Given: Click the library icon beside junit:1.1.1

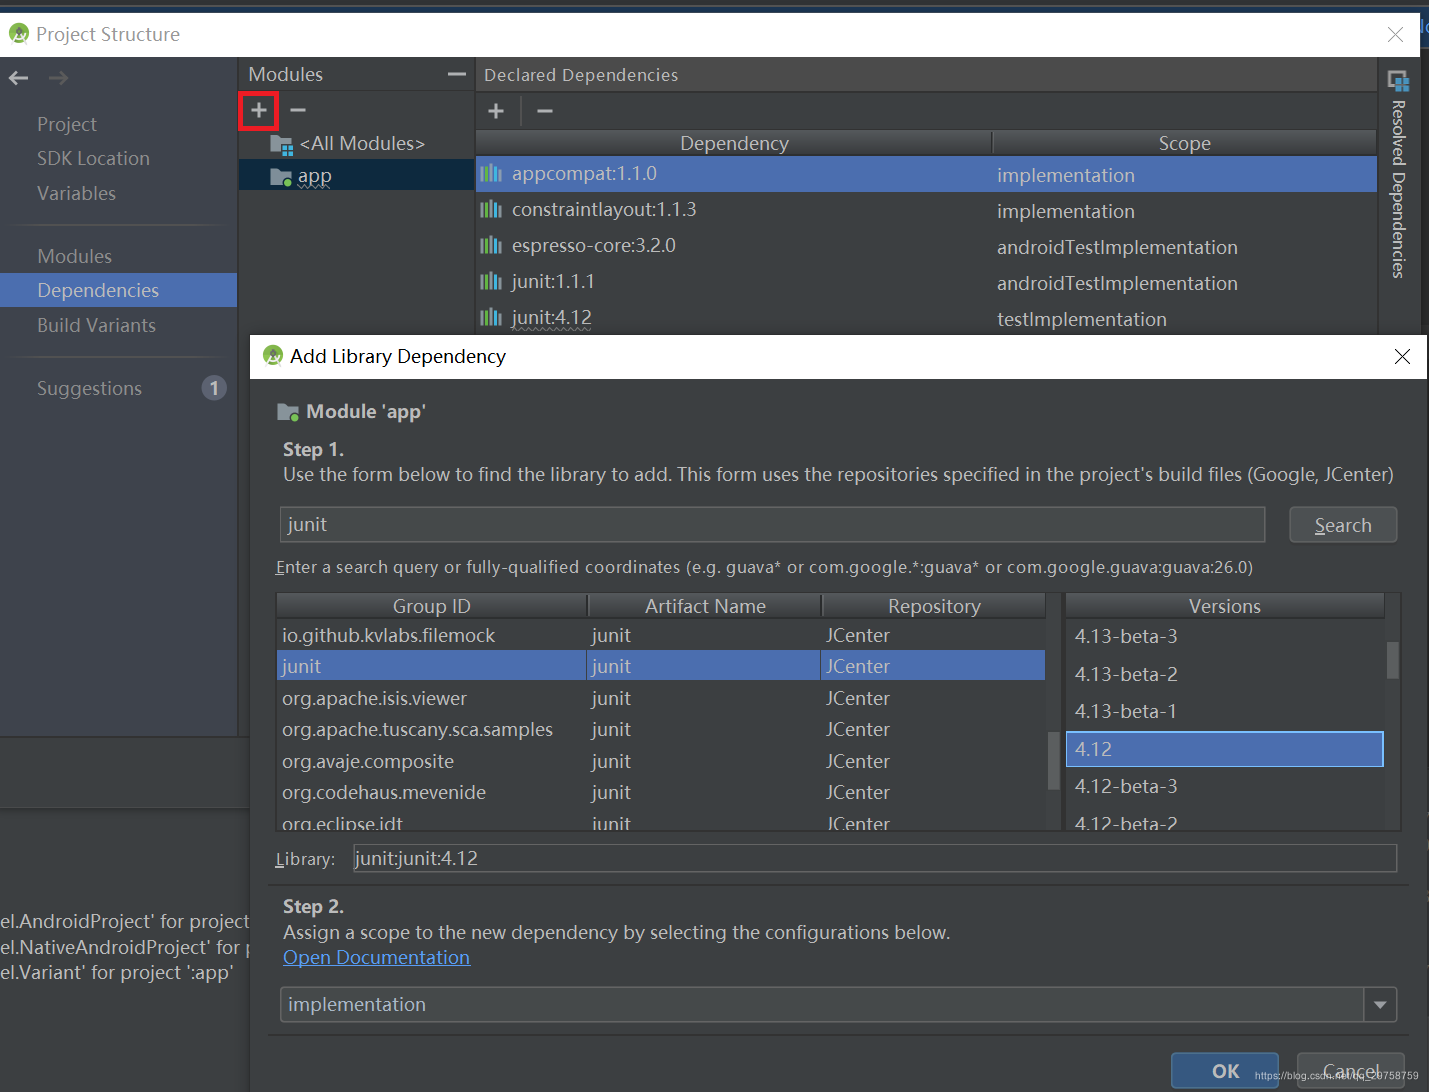Looking at the screenshot, I should [x=491, y=282].
